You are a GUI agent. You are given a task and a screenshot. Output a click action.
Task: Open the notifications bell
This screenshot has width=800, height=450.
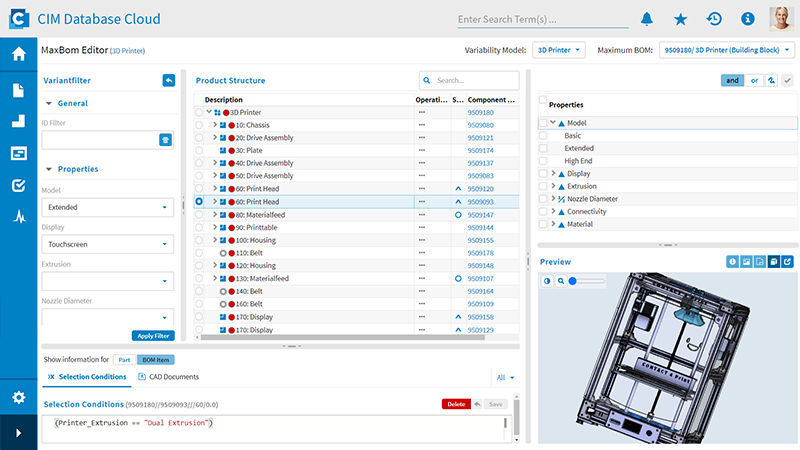(648, 19)
